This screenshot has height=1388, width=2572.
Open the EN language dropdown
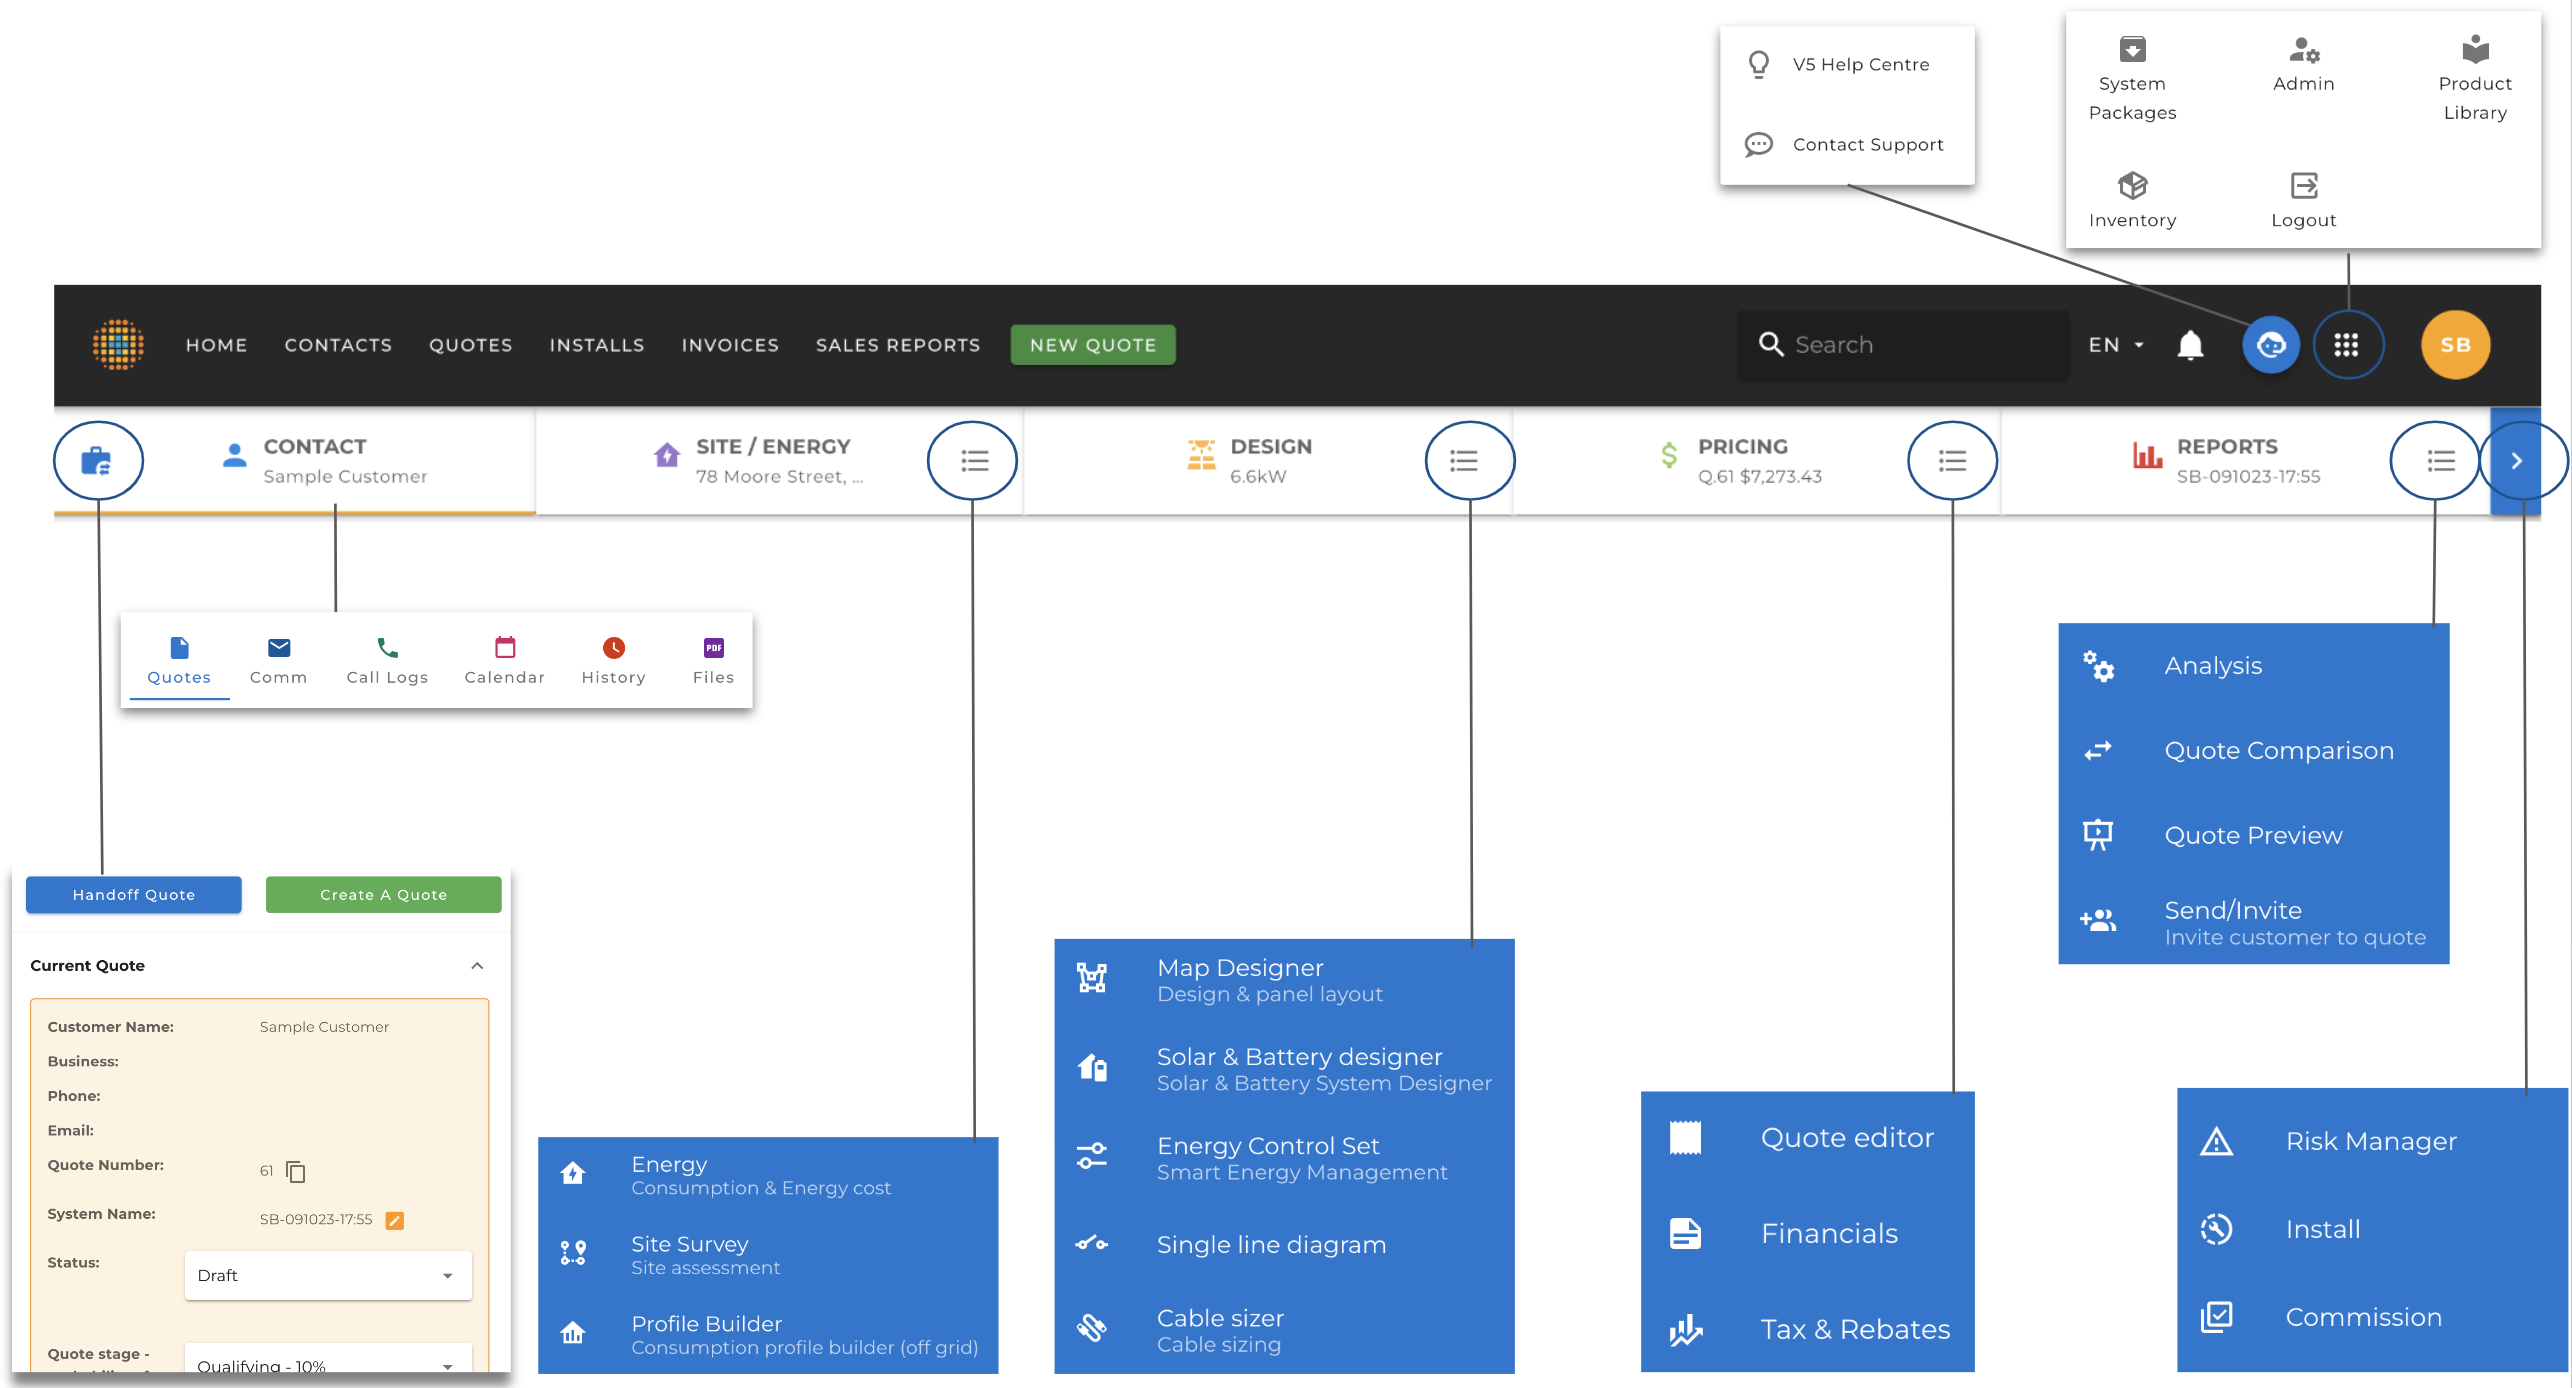2115,345
